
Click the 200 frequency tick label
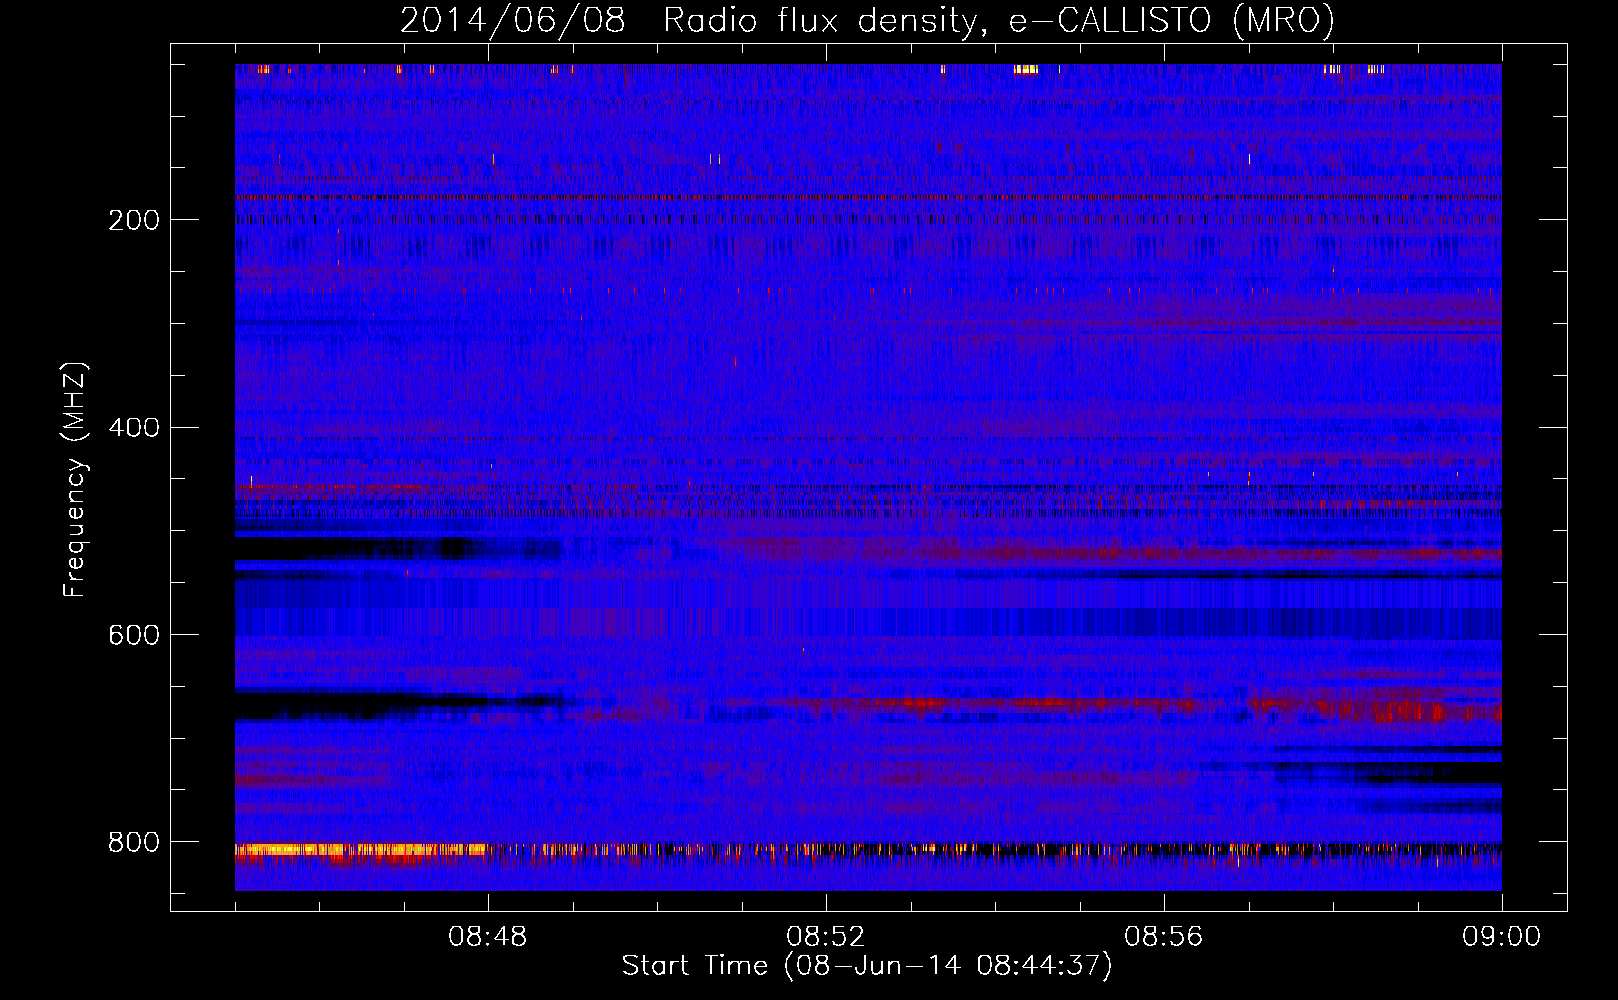pos(133,220)
